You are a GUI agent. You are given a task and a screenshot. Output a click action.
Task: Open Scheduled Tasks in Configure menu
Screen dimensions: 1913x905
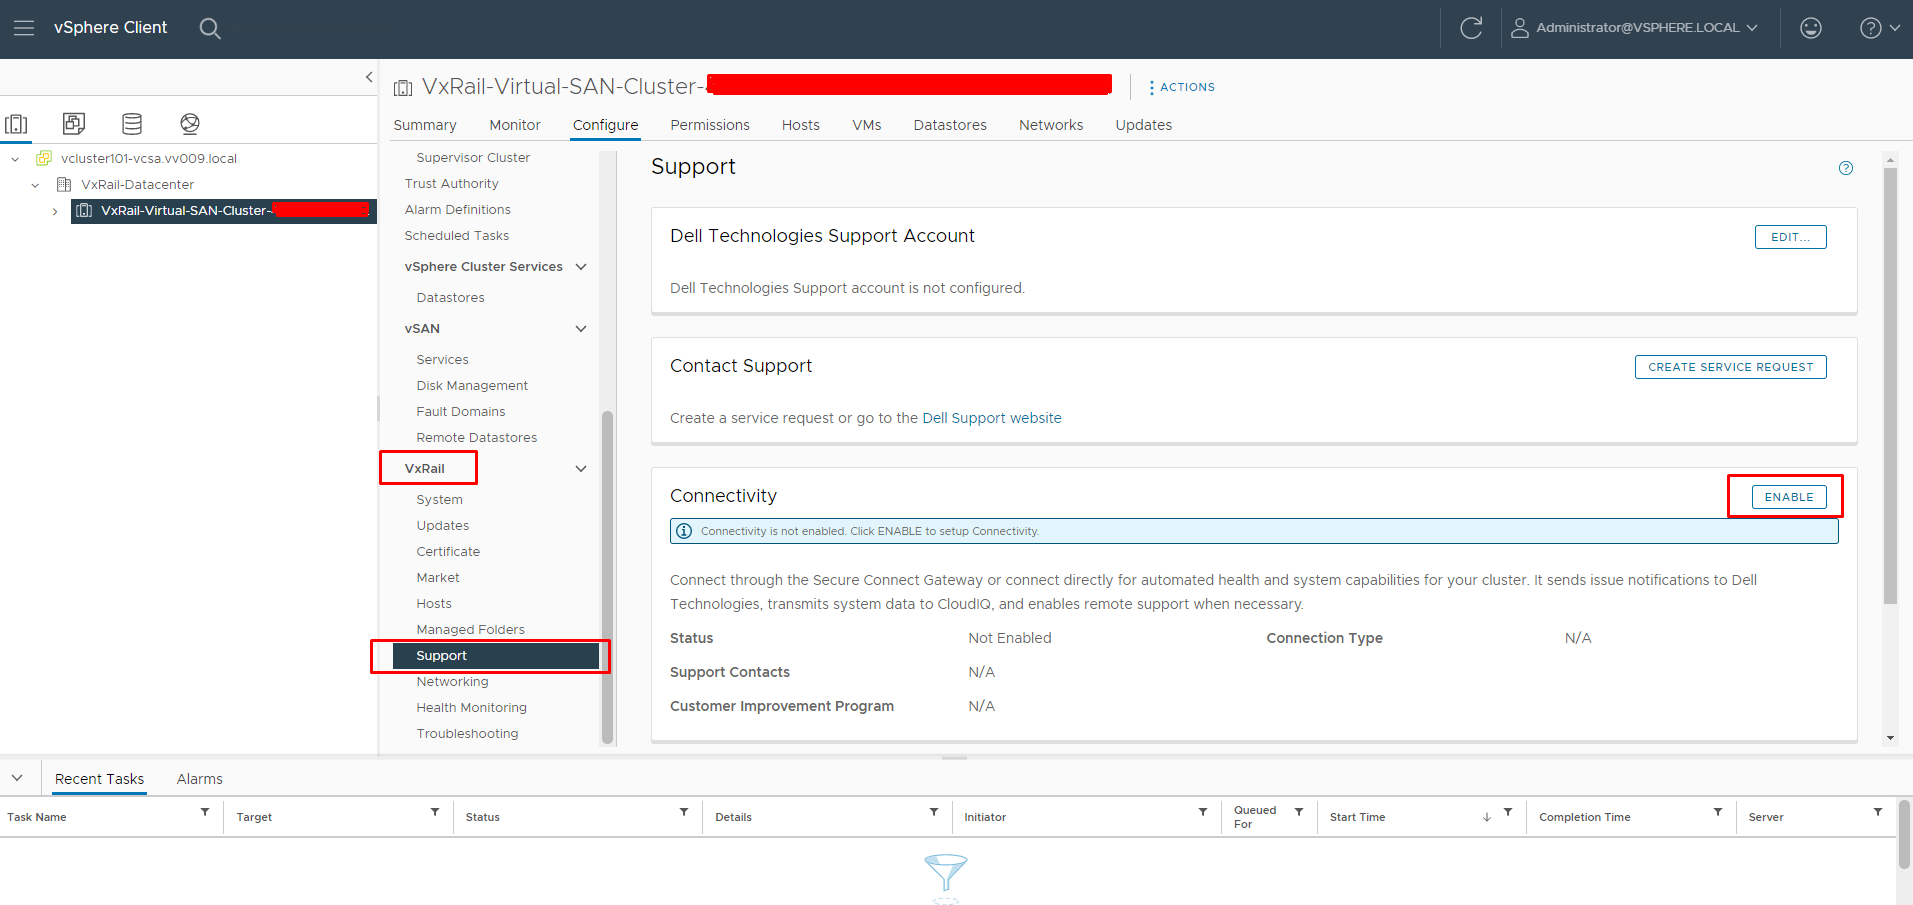tap(457, 236)
